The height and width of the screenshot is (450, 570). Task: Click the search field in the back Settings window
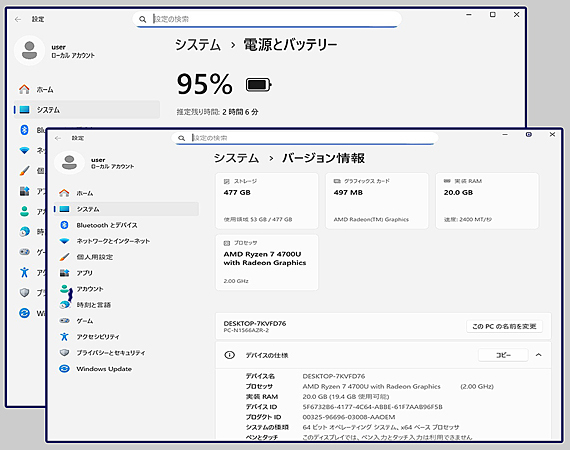point(267,19)
